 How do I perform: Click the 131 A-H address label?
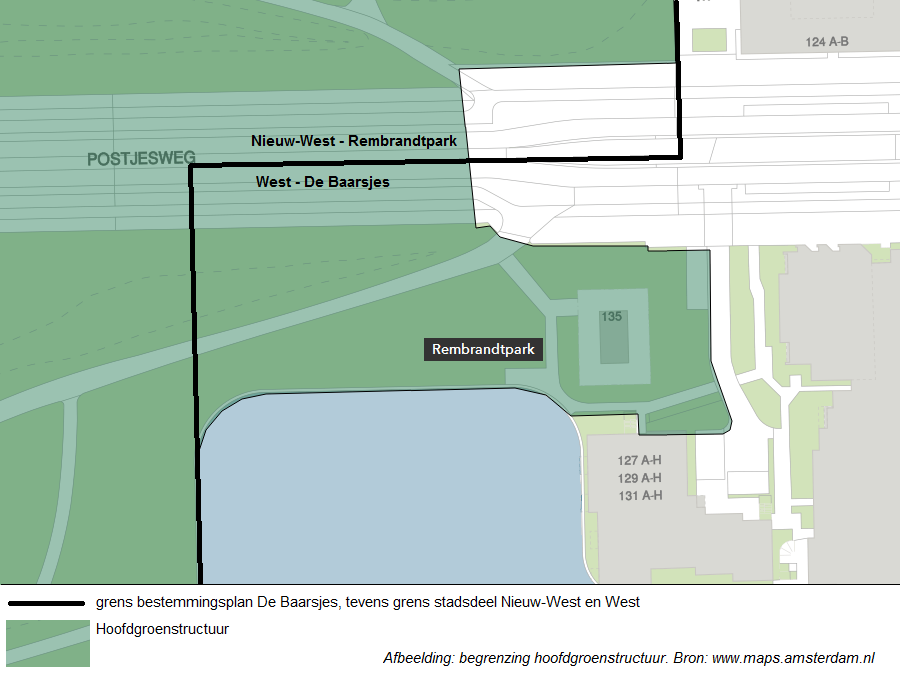640,496
